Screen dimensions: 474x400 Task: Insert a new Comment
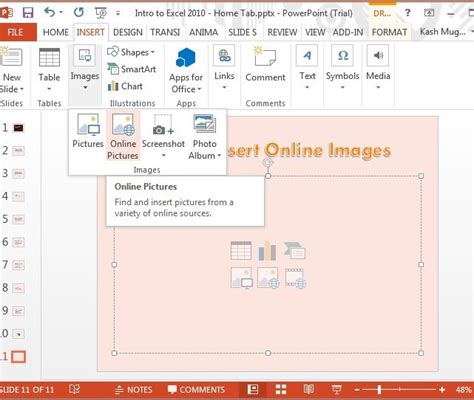pyautogui.click(x=265, y=64)
